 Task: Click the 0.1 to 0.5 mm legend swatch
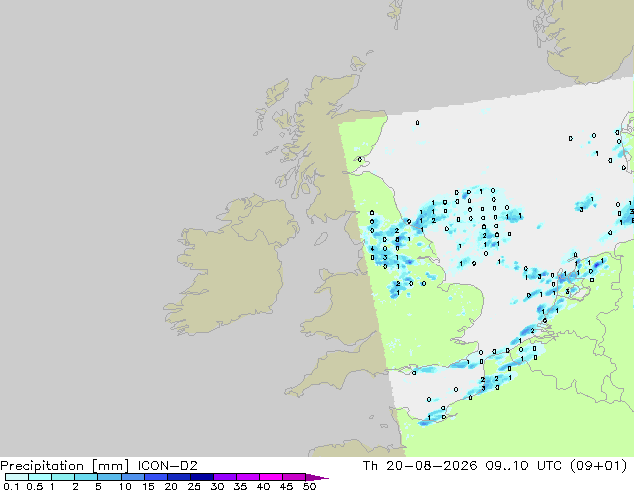[x=17, y=477]
